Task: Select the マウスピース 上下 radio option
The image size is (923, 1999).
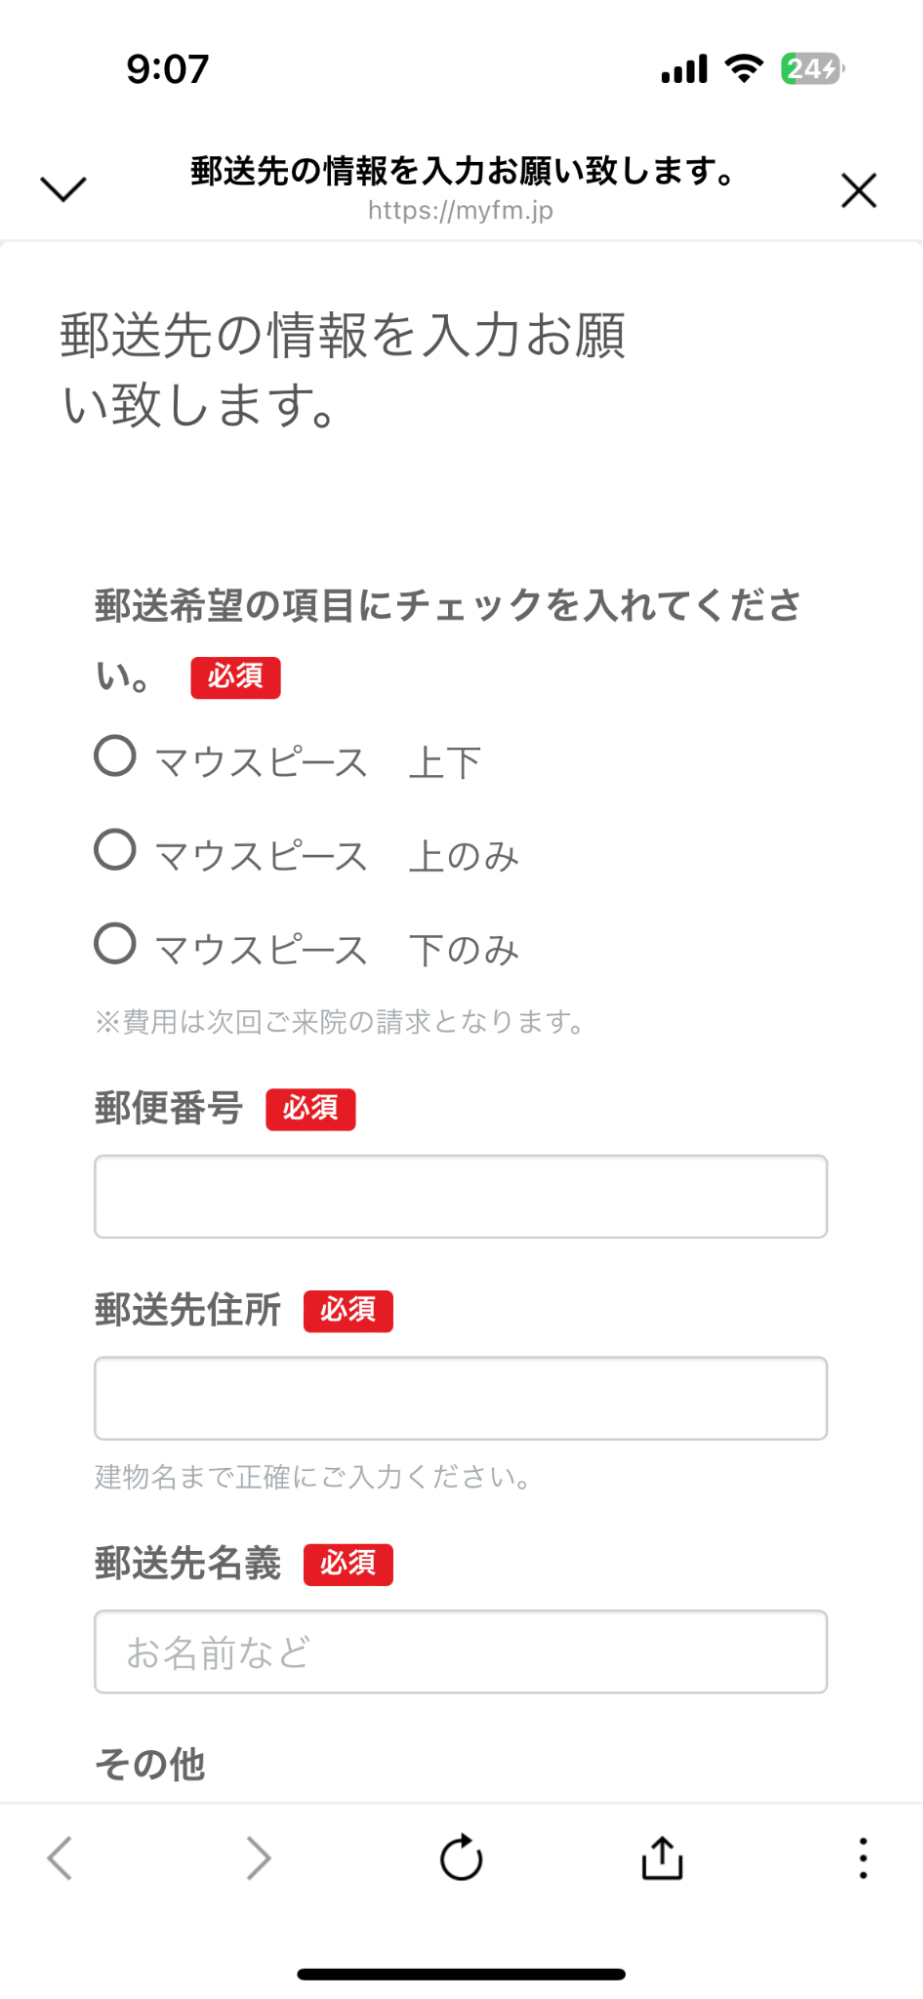Action: click(115, 756)
